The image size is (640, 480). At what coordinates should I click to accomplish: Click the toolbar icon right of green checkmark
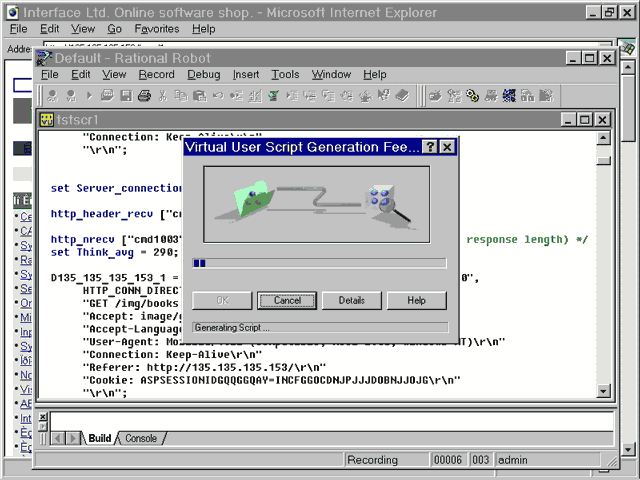coord(292,96)
